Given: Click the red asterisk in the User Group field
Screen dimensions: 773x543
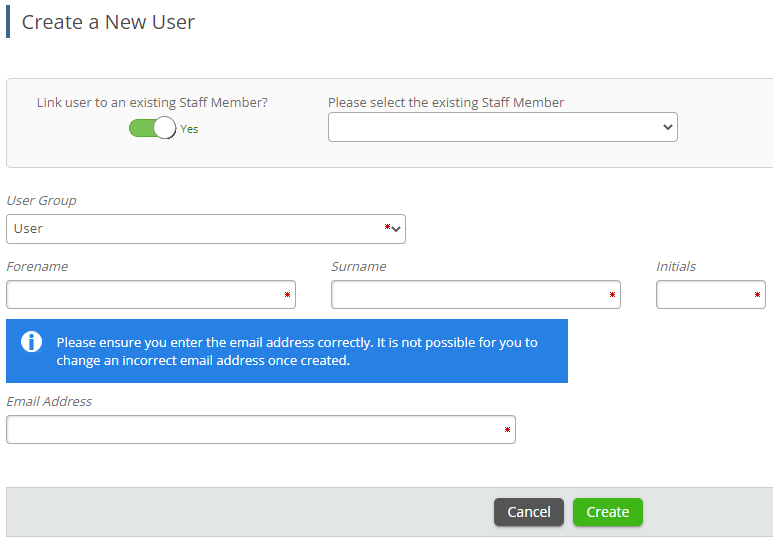Looking at the screenshot, I should (387, 228).
